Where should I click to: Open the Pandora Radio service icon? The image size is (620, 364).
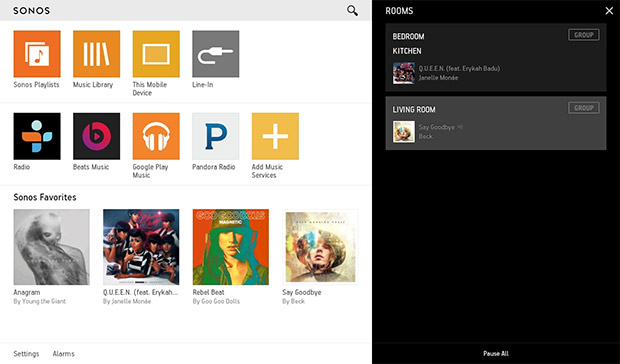[216, 136]
